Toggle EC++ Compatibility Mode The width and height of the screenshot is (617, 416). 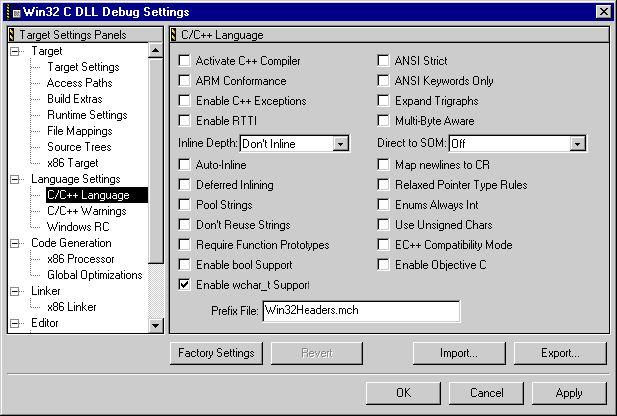pyautogui.click(x=383, y=245)
